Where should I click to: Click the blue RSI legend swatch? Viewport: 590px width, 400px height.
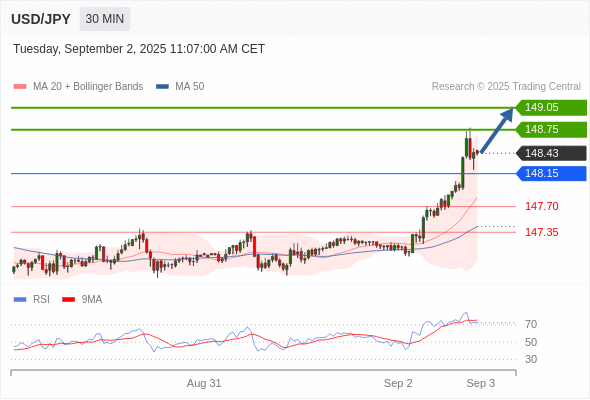click(x=20, y=300)
